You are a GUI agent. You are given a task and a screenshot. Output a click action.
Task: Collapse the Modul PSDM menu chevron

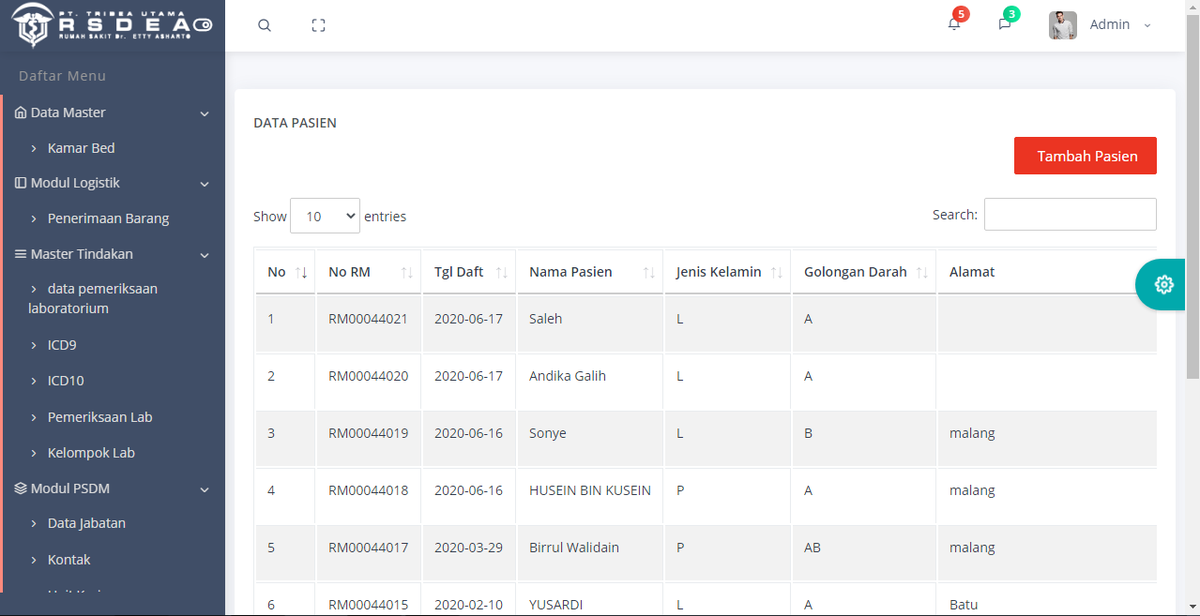click(x=205, y=490)
